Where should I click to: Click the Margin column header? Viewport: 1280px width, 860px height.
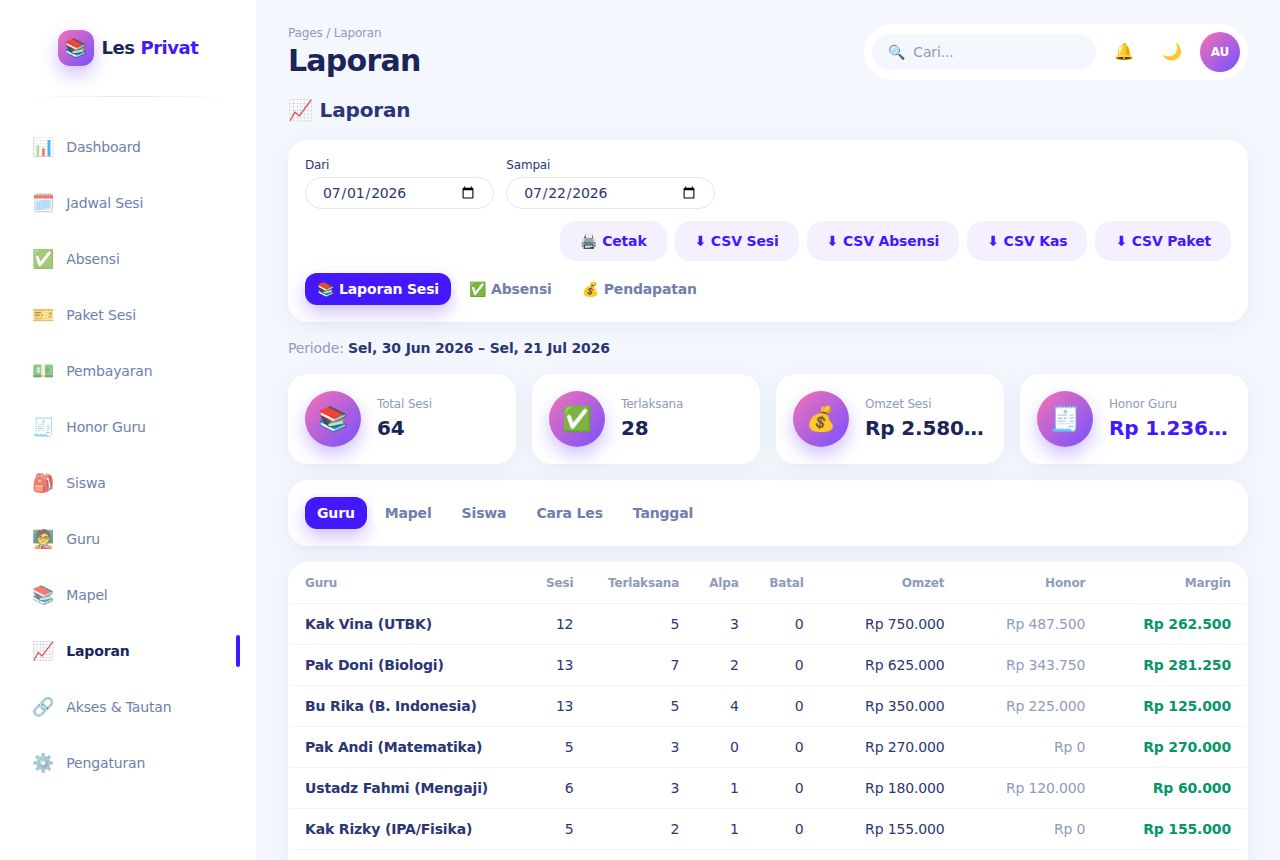pos(1208,583)
